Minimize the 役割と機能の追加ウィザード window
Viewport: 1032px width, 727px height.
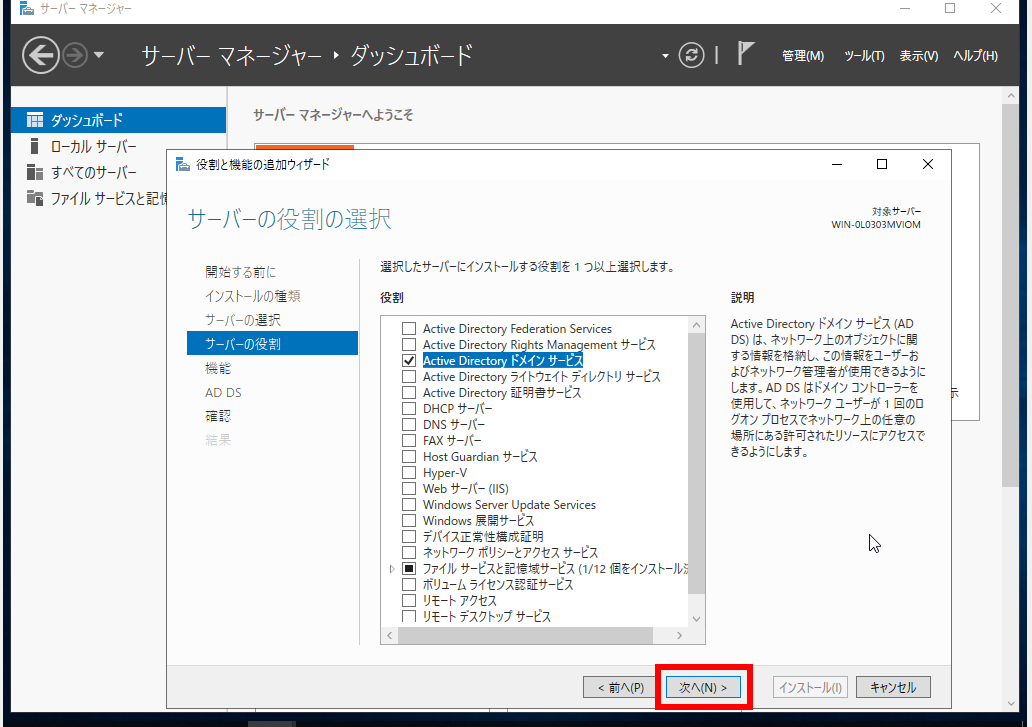(837, 164)
